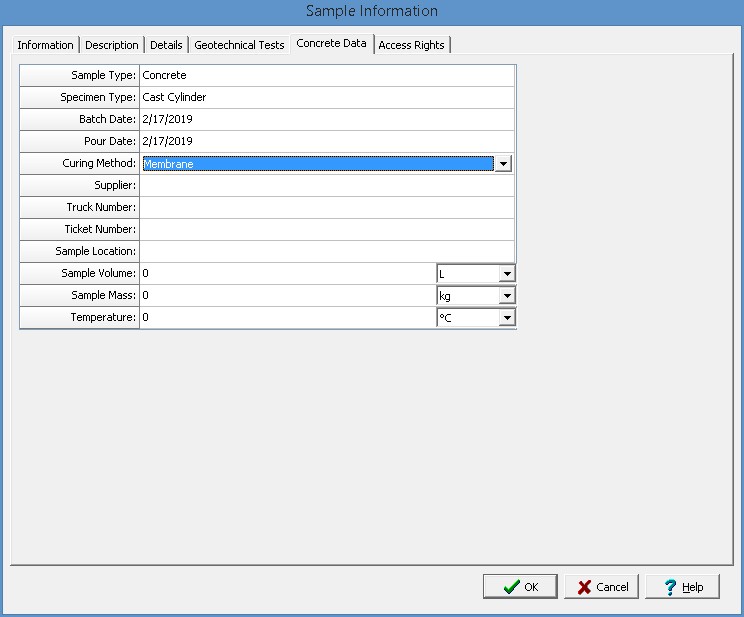This screenshot has width=744, height=617.
Task: Open the Description tab
Action: tap(112, 45)
